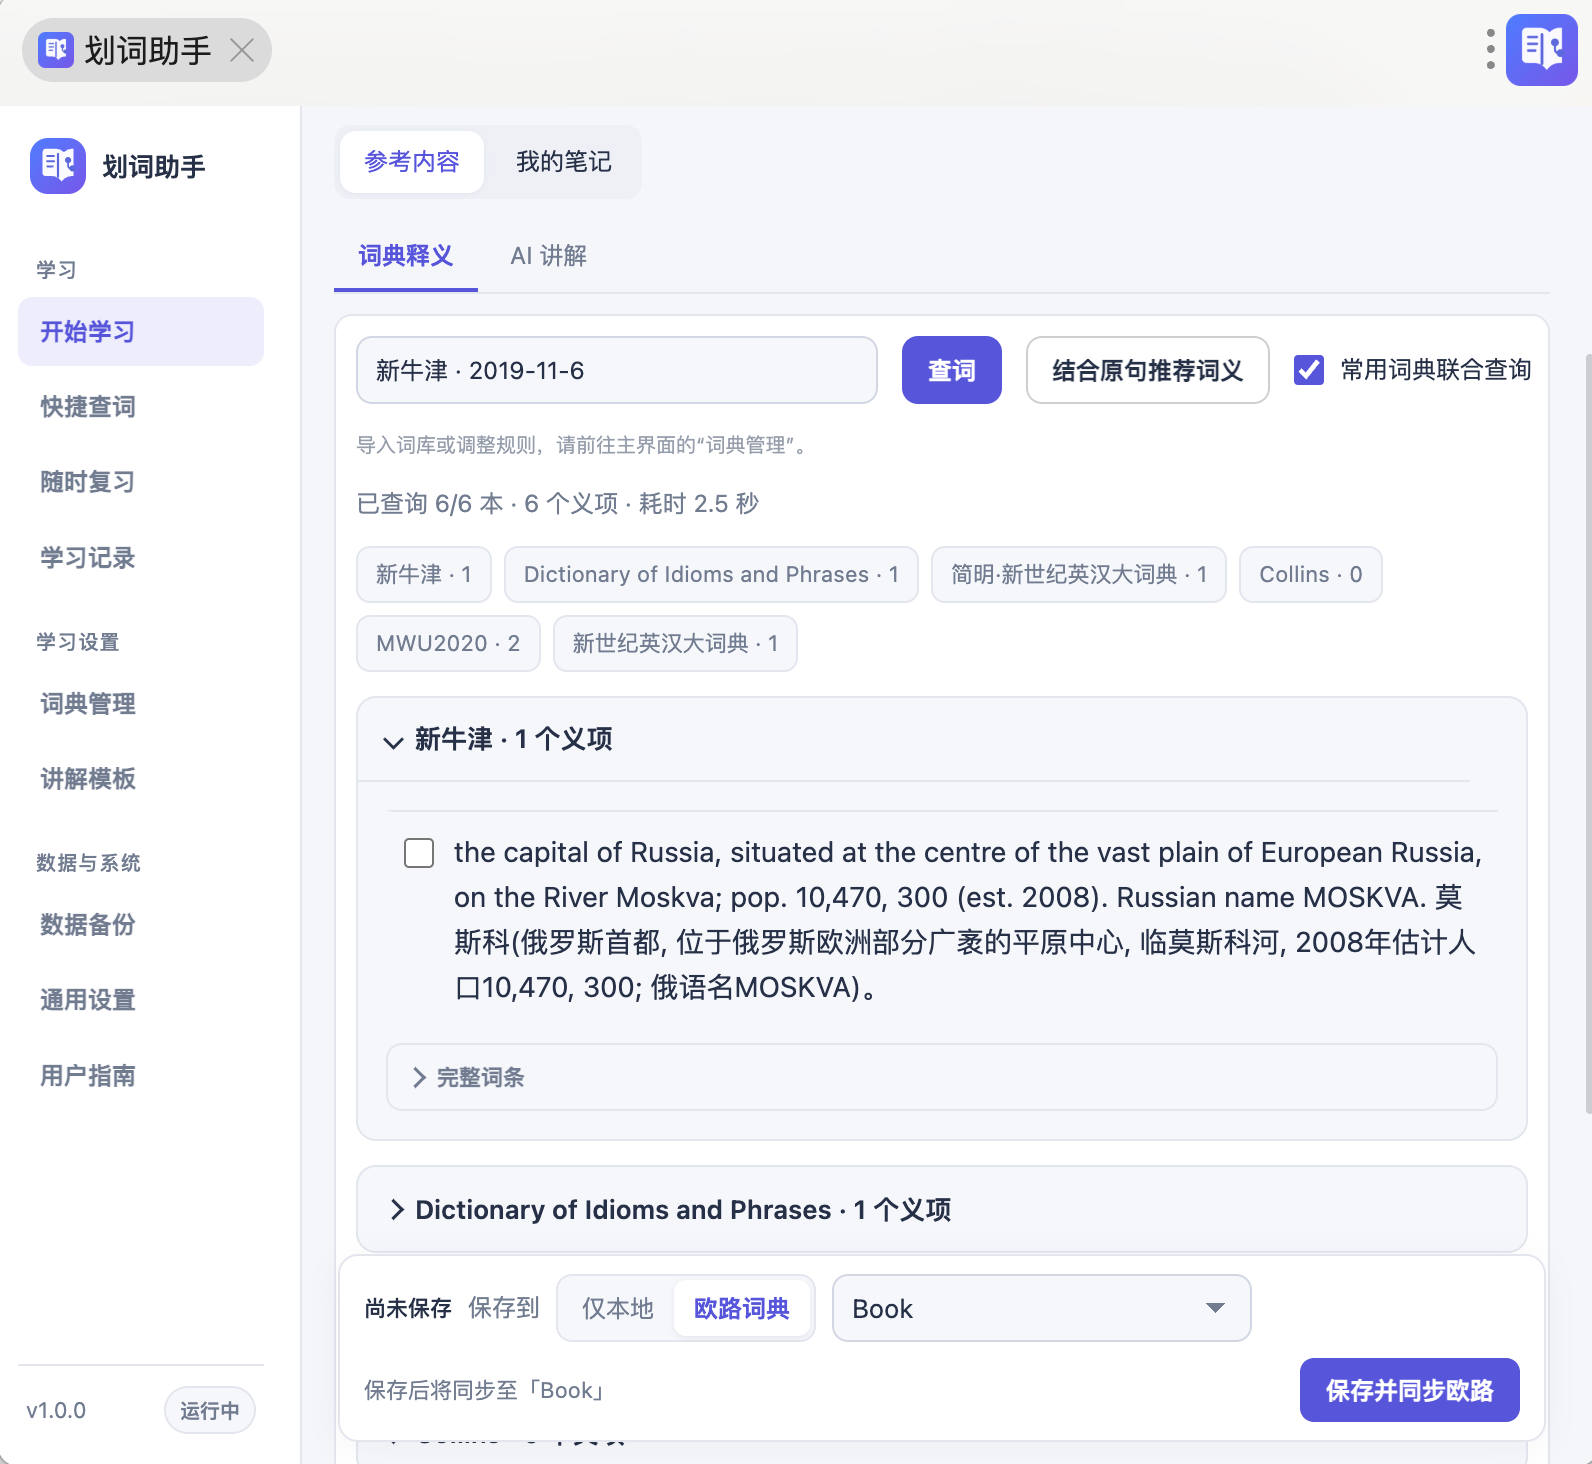Click the 运行中 status badge

click(x=210, y=1410)
